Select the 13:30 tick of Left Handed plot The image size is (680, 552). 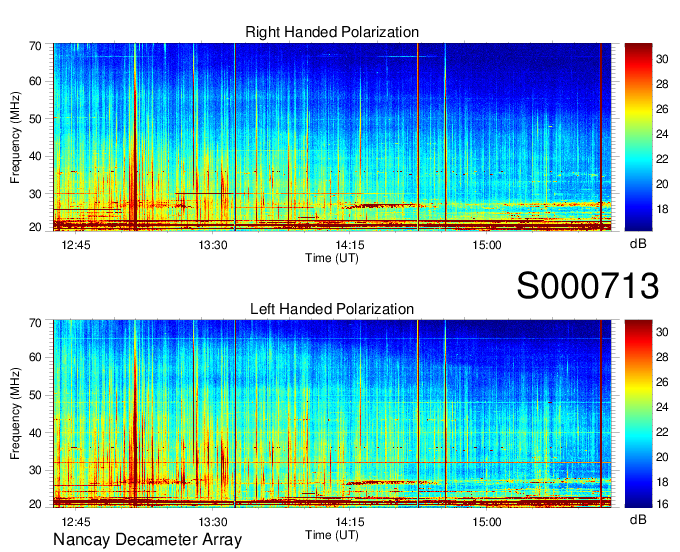coord(213,522)
